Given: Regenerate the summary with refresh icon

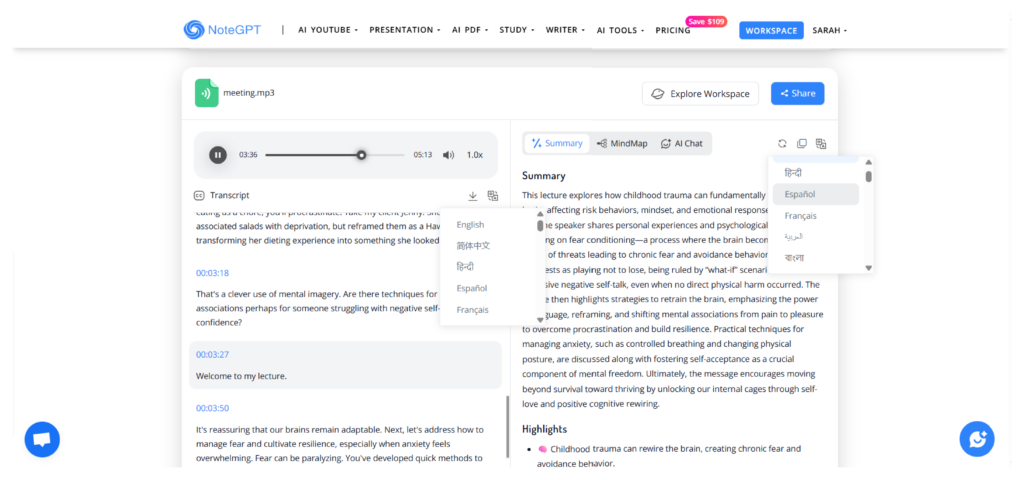Looking at the screenshot, I should tap(782, 144).
